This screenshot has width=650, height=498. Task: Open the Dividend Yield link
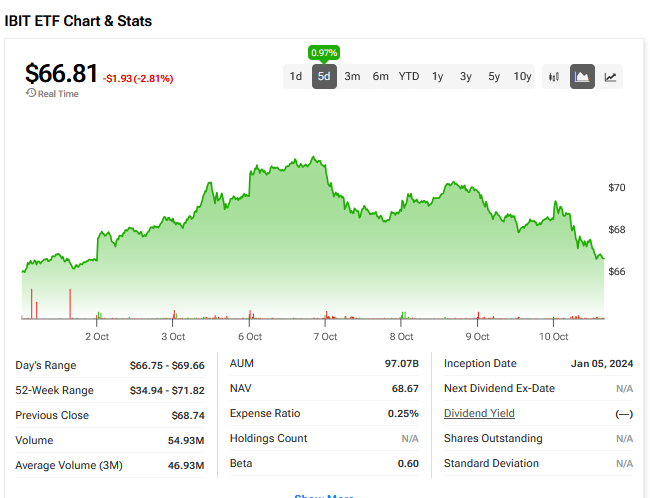479,414
